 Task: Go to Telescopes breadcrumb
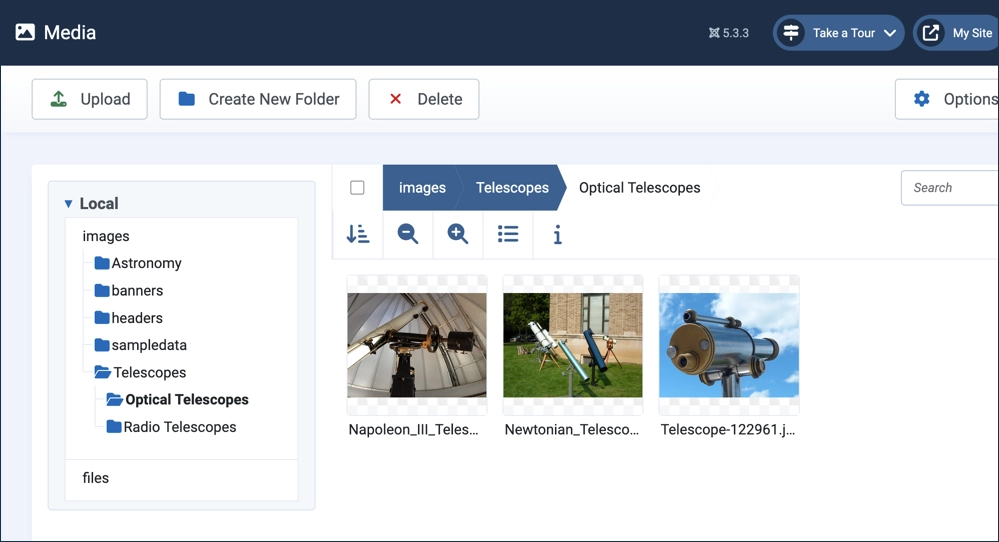click(x=512, y=188)
